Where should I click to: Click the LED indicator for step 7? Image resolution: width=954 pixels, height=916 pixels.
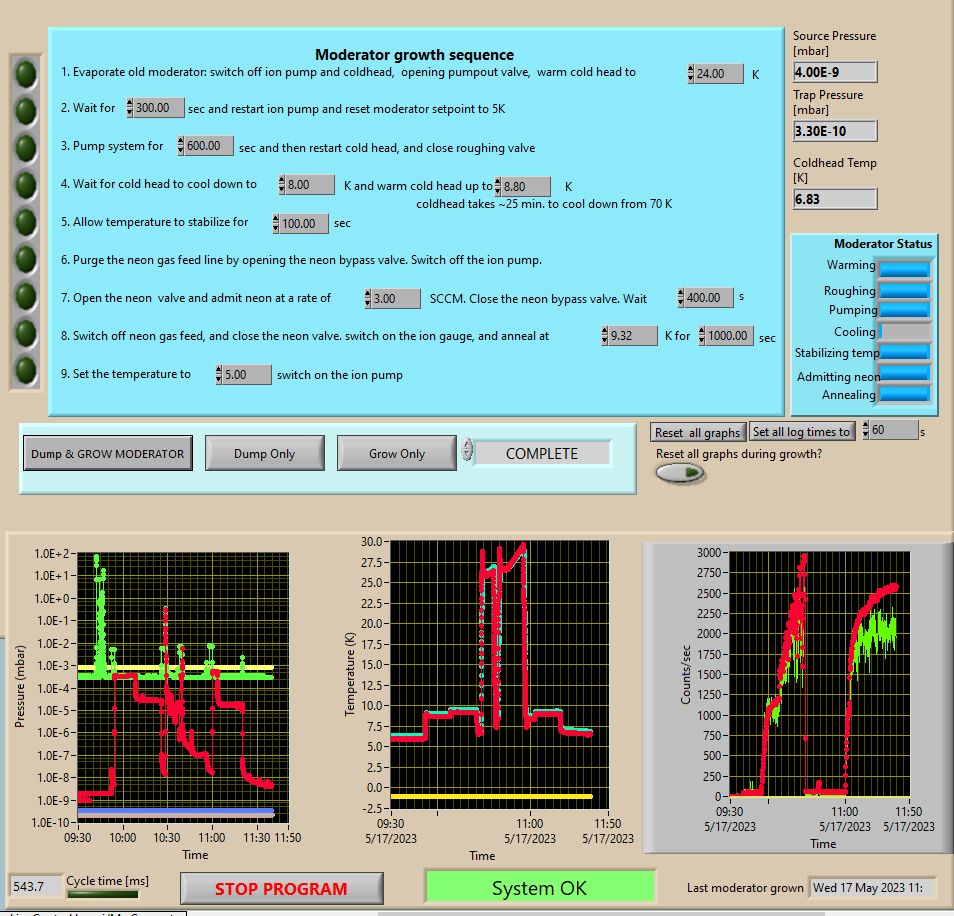click(x=26, y=296)
